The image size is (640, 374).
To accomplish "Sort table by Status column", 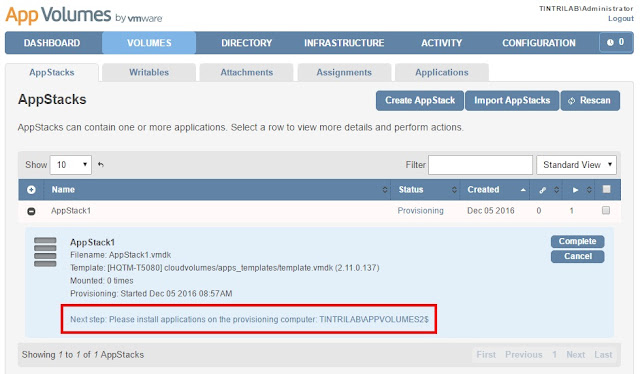I will (x=425, y=189).
